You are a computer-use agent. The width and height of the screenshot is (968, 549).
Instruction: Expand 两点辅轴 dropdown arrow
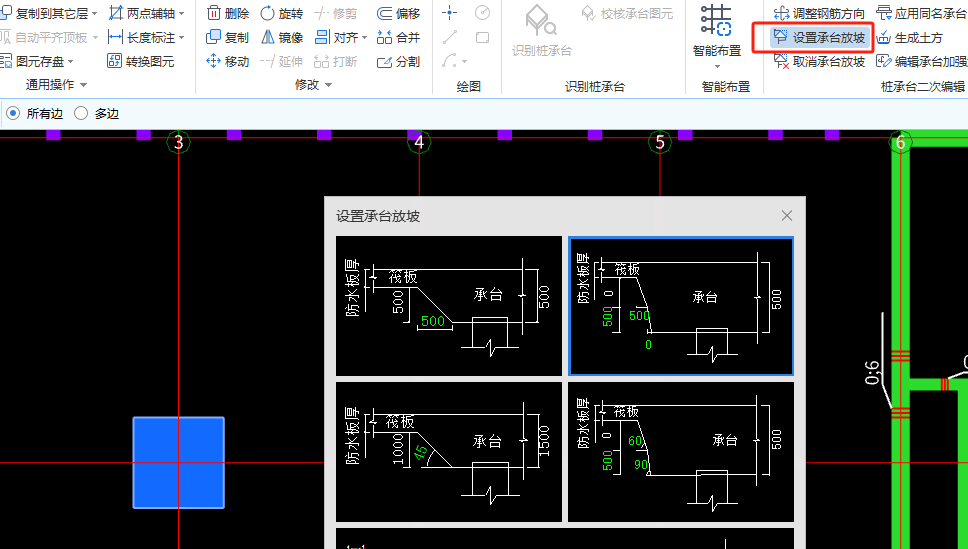(x=182, y=14)
